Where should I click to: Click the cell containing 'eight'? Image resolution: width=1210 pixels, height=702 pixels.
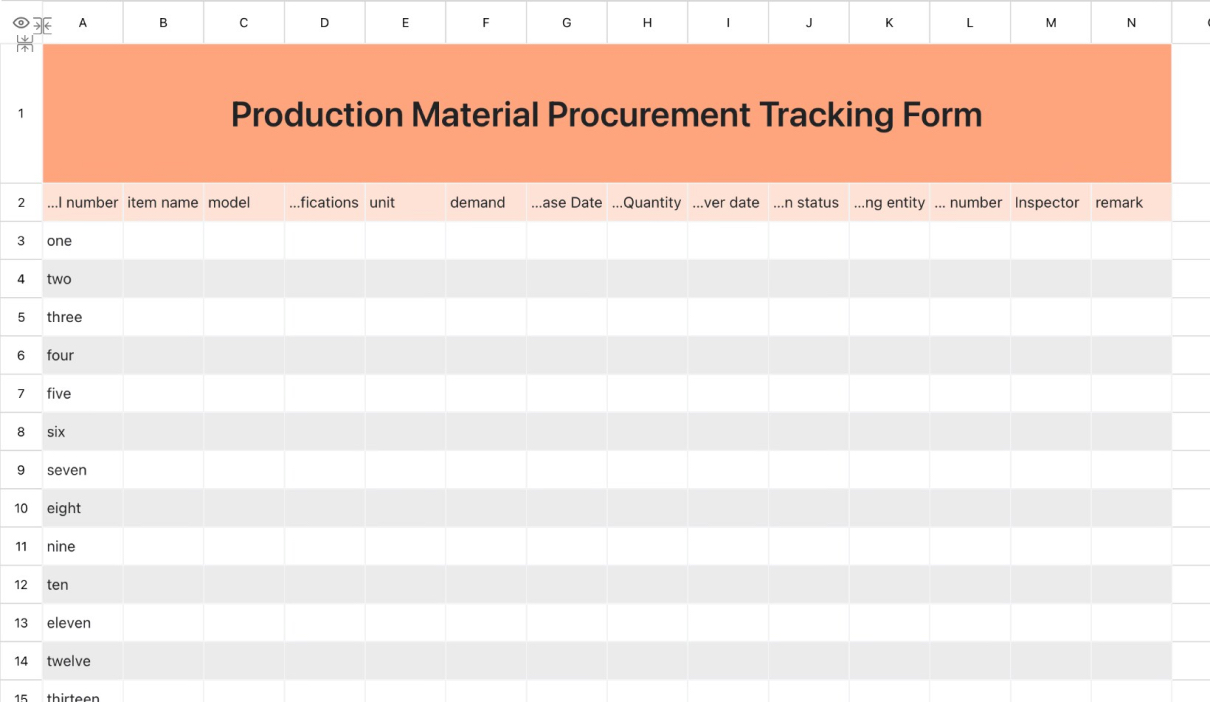83,508
